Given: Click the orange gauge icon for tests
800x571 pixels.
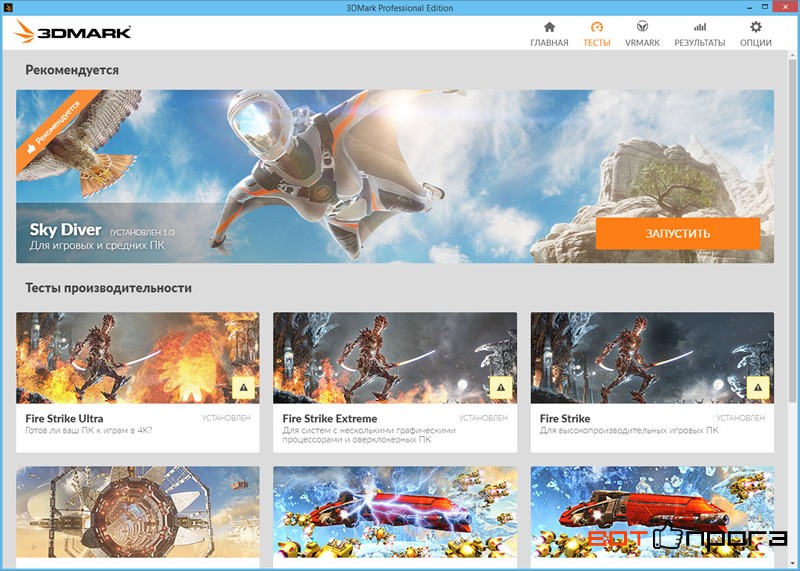Looking at the screenshot, I should click(x=596, y=27).
